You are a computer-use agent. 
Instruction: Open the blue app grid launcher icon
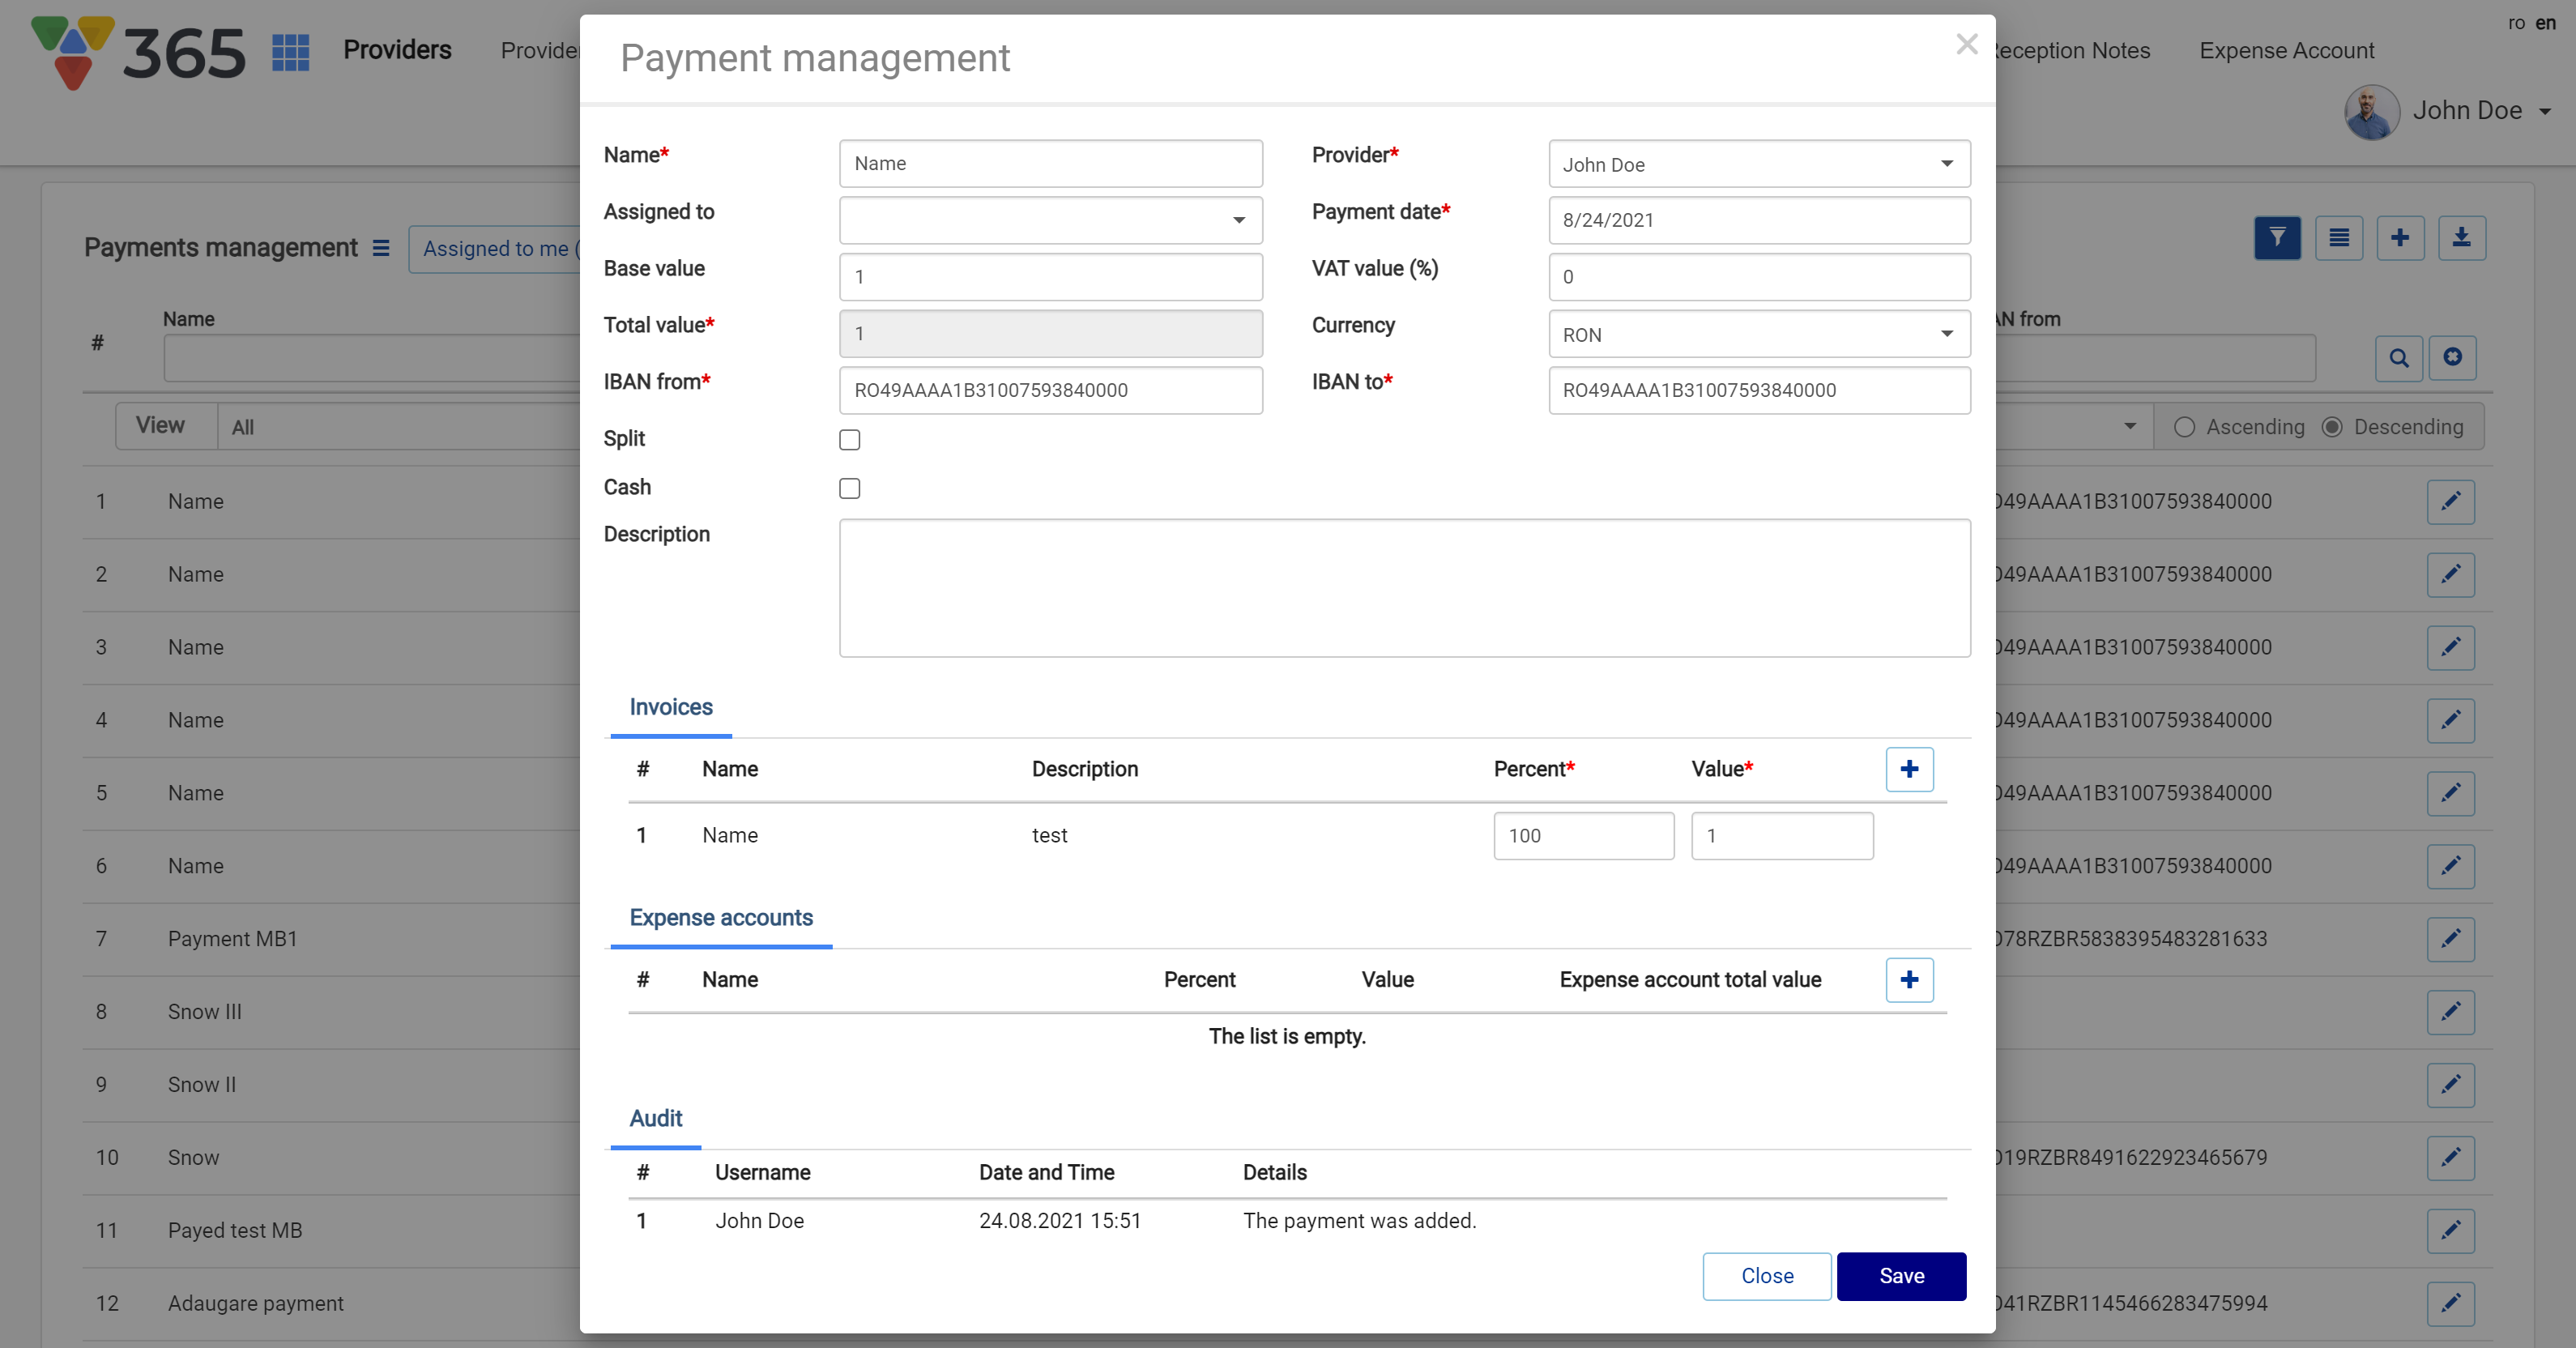click(290, 51)
